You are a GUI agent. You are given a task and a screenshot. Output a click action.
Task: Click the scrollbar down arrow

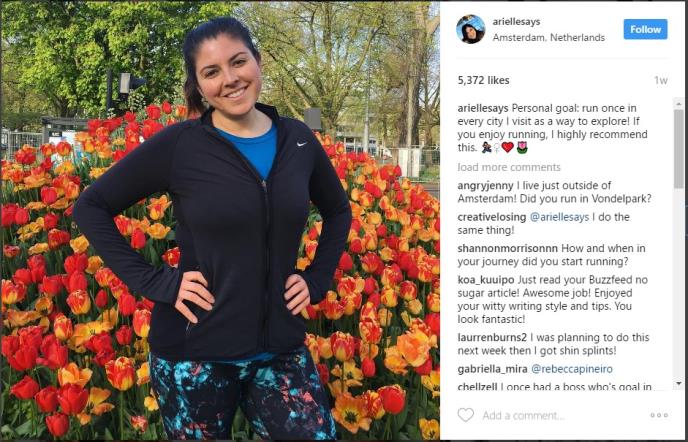tap(679, 384)
